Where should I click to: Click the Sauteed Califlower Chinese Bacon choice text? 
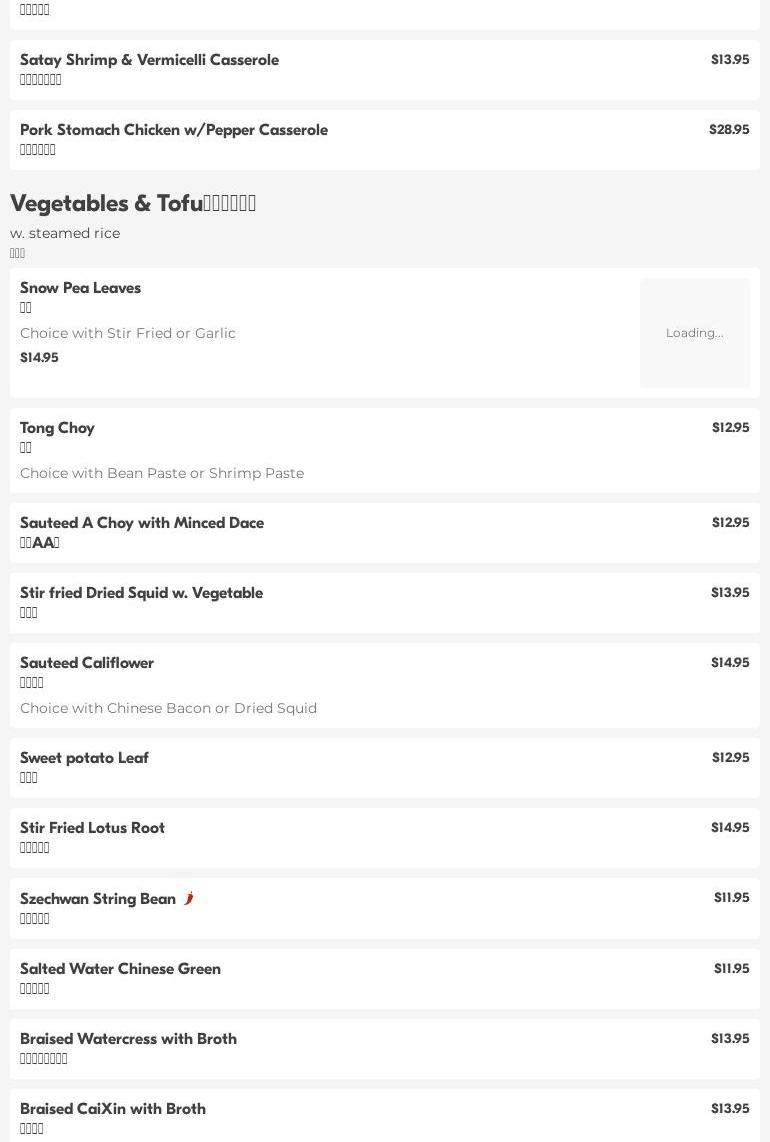click(168, 708)
